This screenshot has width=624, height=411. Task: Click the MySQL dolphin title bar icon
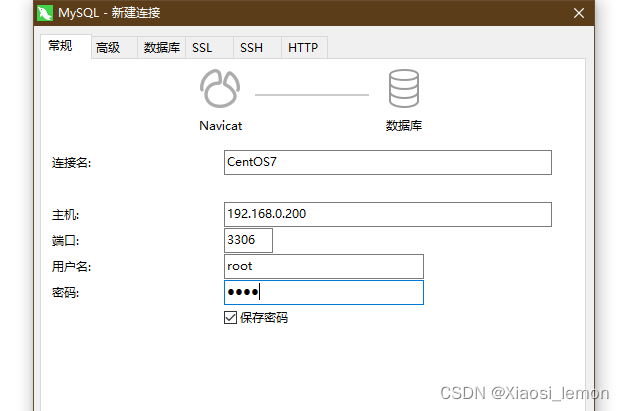coord(45,13)
